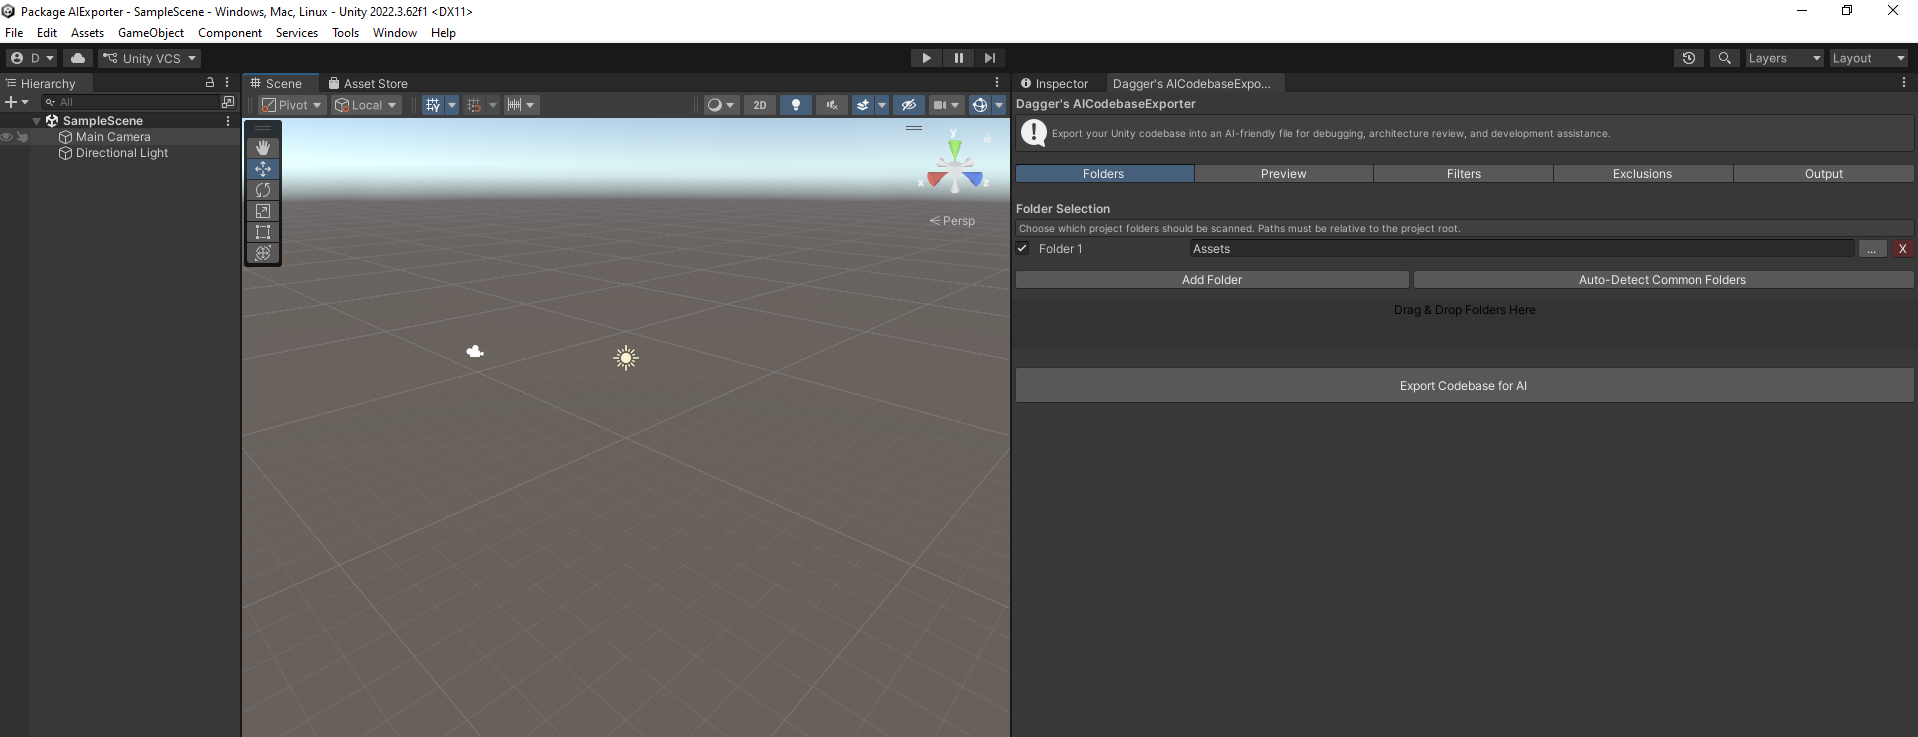Image resolution: width=1918 pixels, height=737 pixels.
Task: Select the Hand view tool
Action: click(x=263, y=148)
